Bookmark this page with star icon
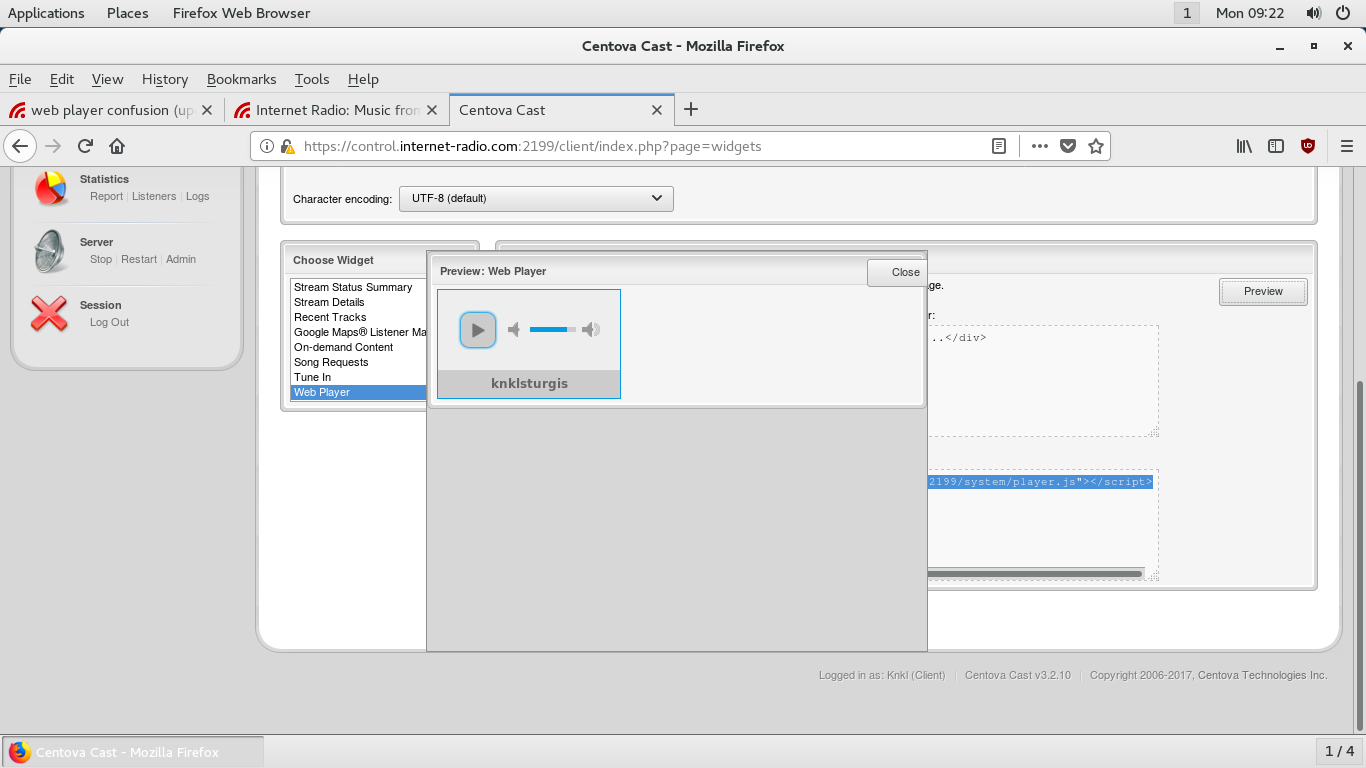The width and height of the screenshot is (1366, 768). pos(1096,146)
